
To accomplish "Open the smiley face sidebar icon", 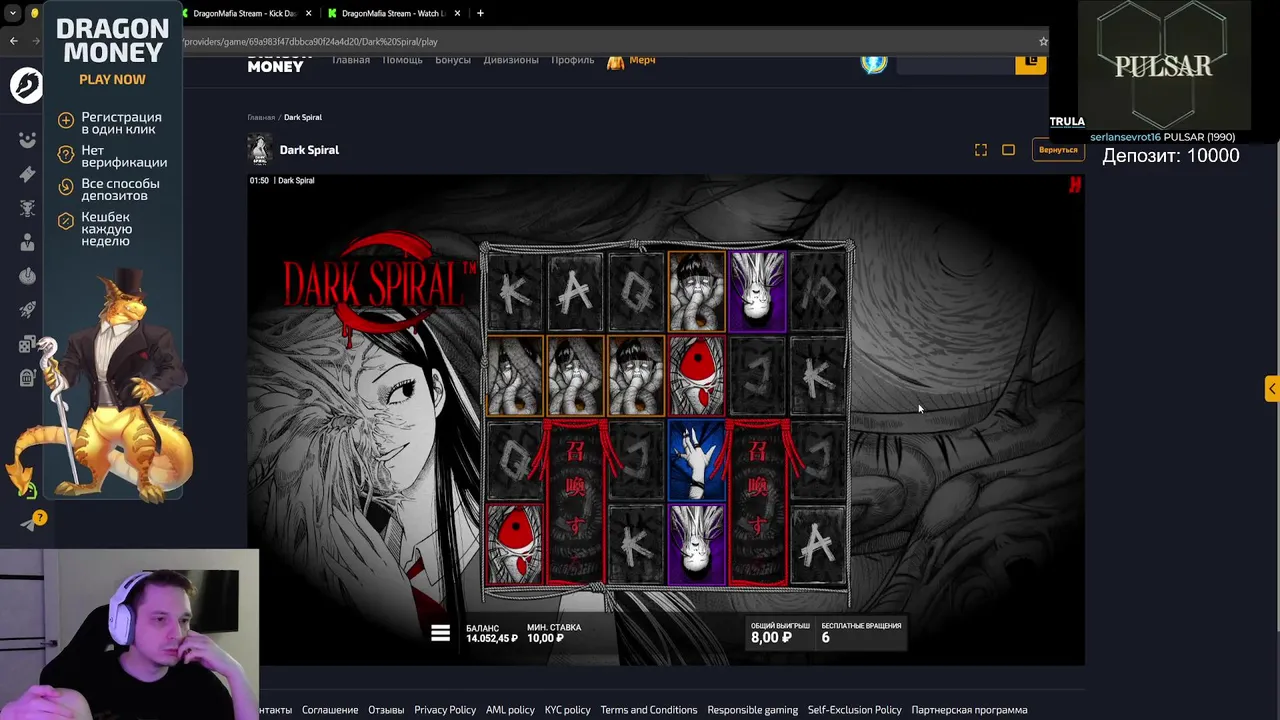I will click(27, 140).
